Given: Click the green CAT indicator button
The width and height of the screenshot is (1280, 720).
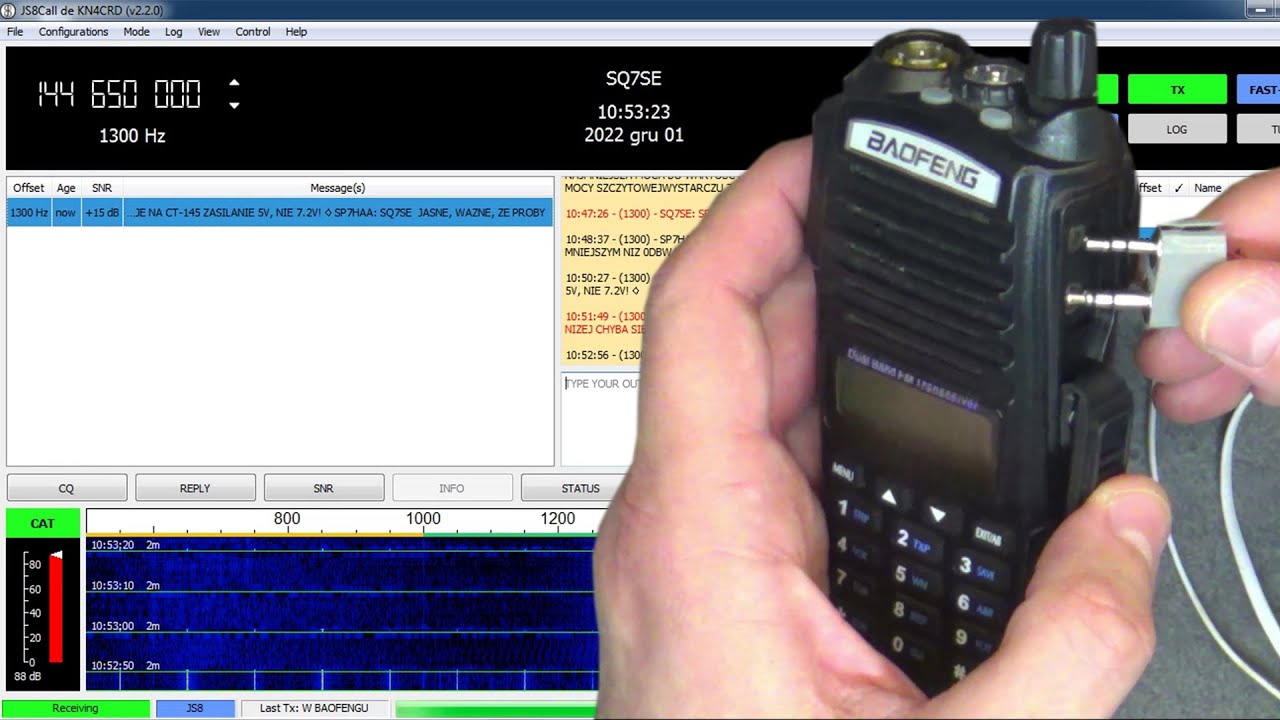Looking at the screenshot, I should pyautogui.click(x=42, y=523).
